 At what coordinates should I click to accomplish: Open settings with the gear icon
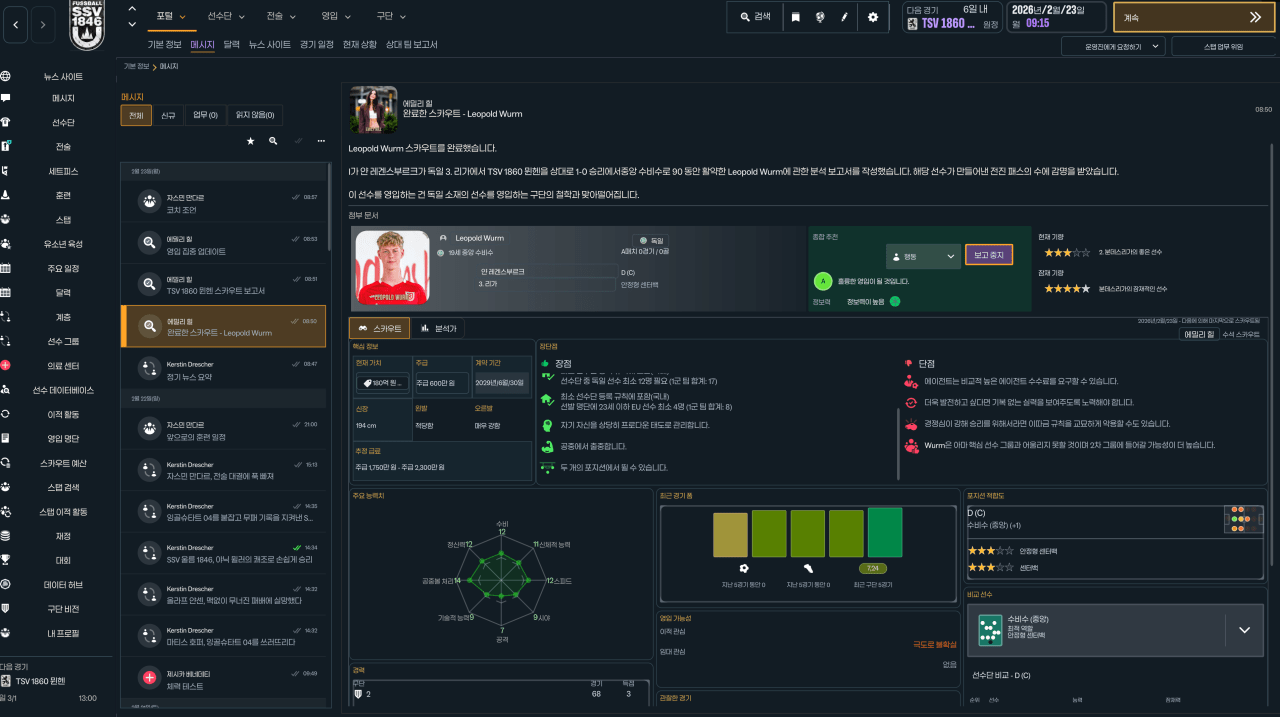873,17
